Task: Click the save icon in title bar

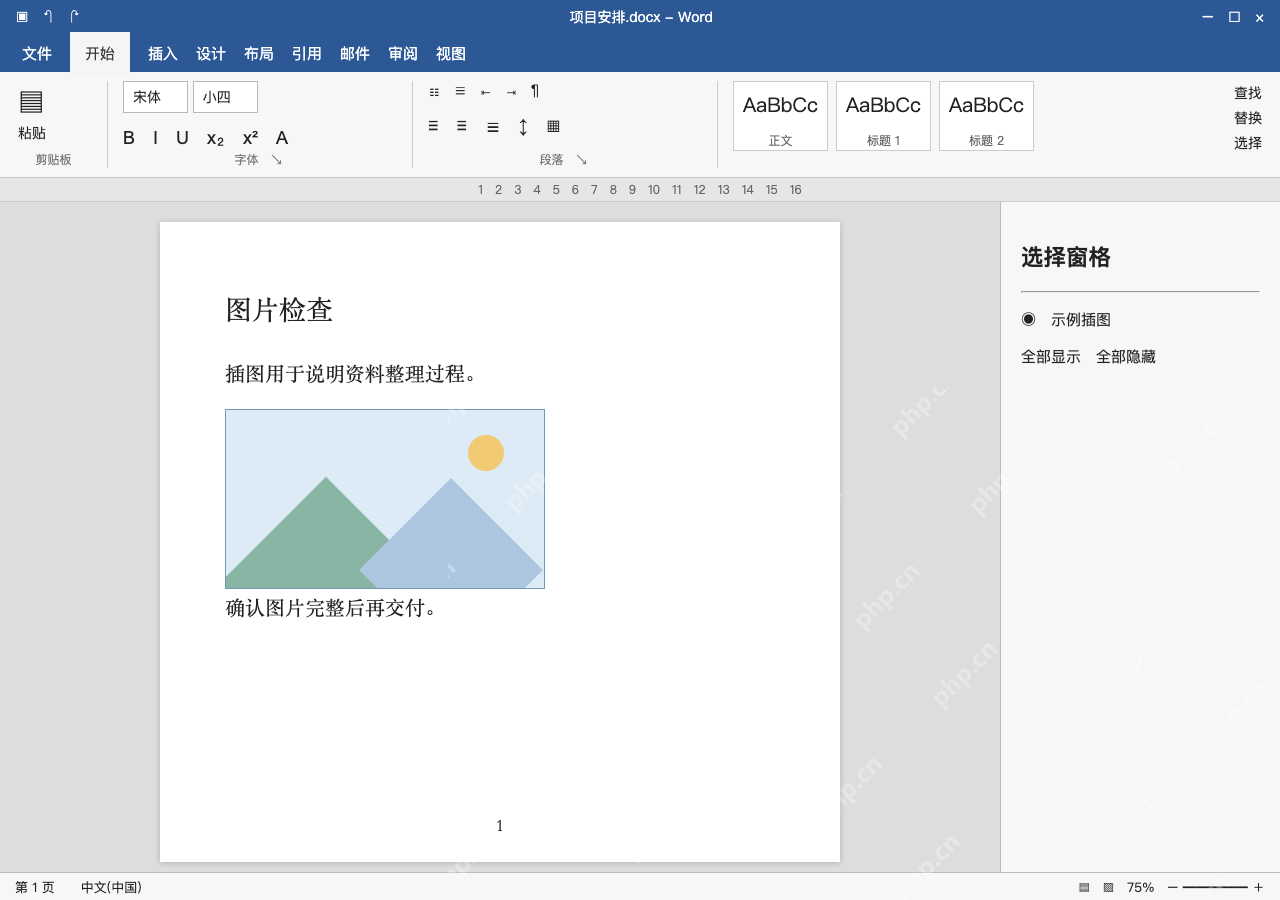Action: coord(22,17)
